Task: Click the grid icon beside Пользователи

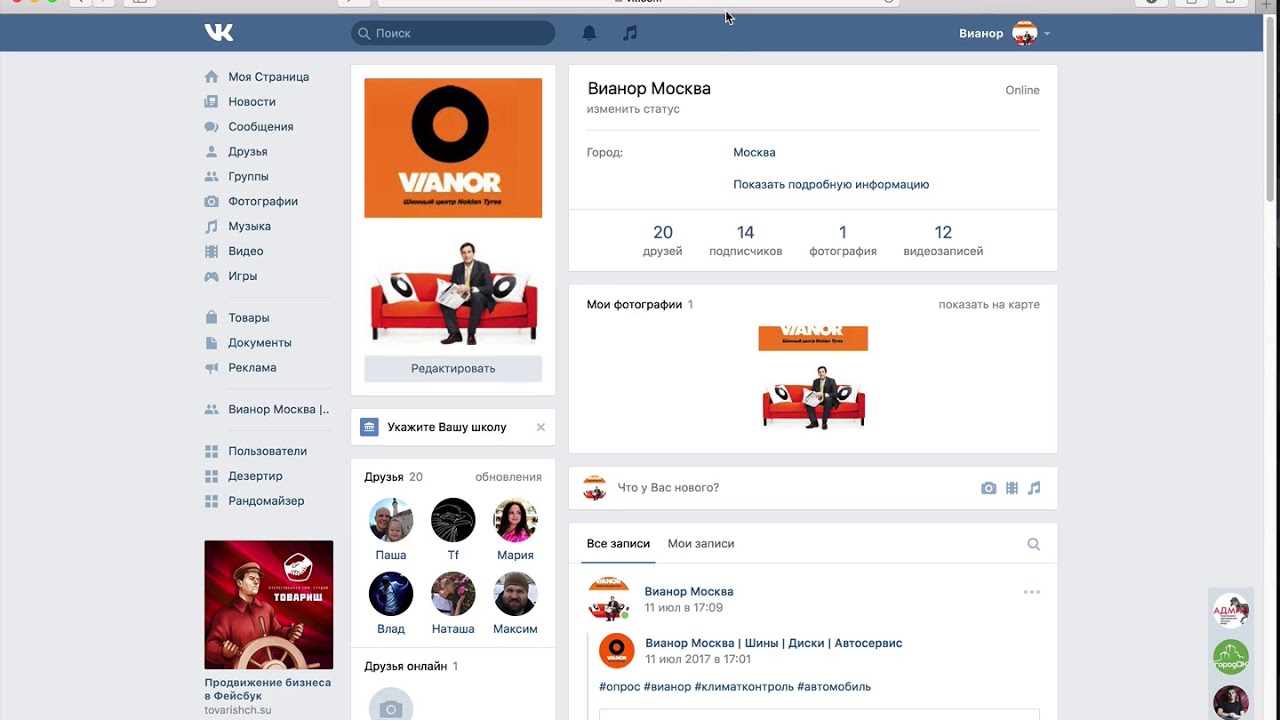Action: (211, 451)
